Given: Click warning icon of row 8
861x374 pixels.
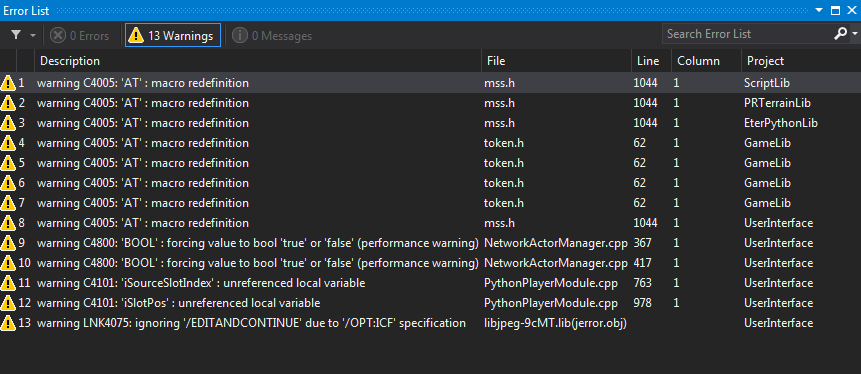Looking at the screenshot, I should 8,223.
